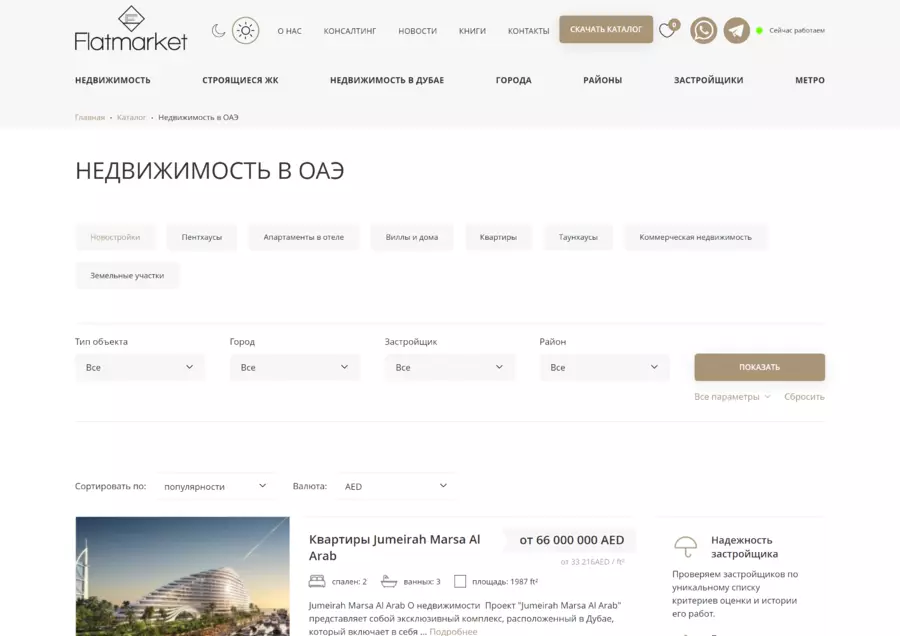Select Квартиры category chip
The height and width of the screenshot is (636, 900).
click(x=498, y=237)
